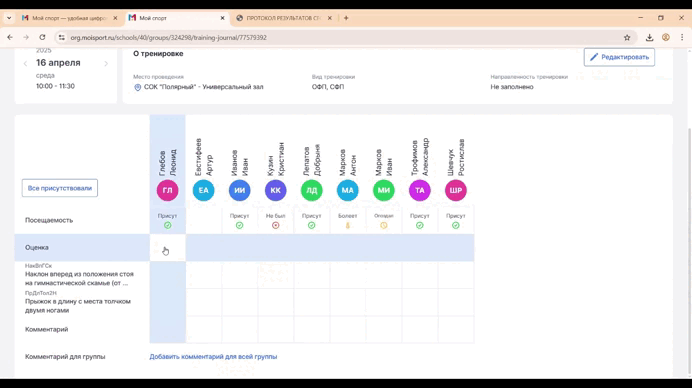Screen dimensions: 692x388
Task: Toggle Кузин Кристиан's red absent attendance mark
Action: 275,226
